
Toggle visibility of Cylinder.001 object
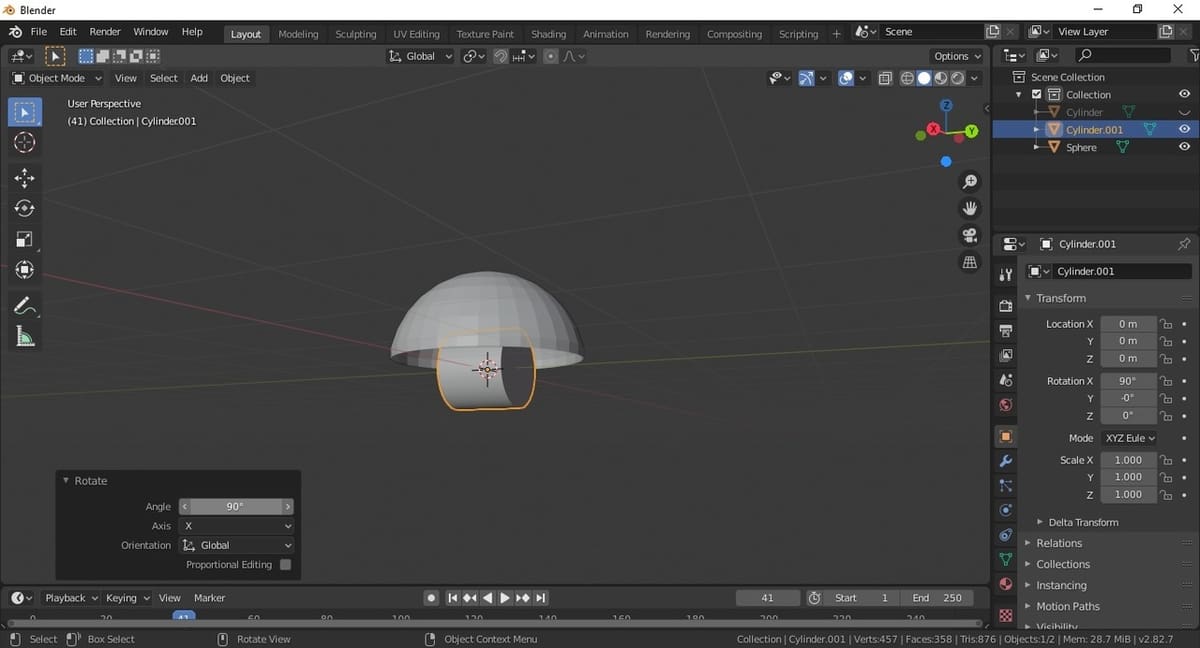coord(1184,129)
